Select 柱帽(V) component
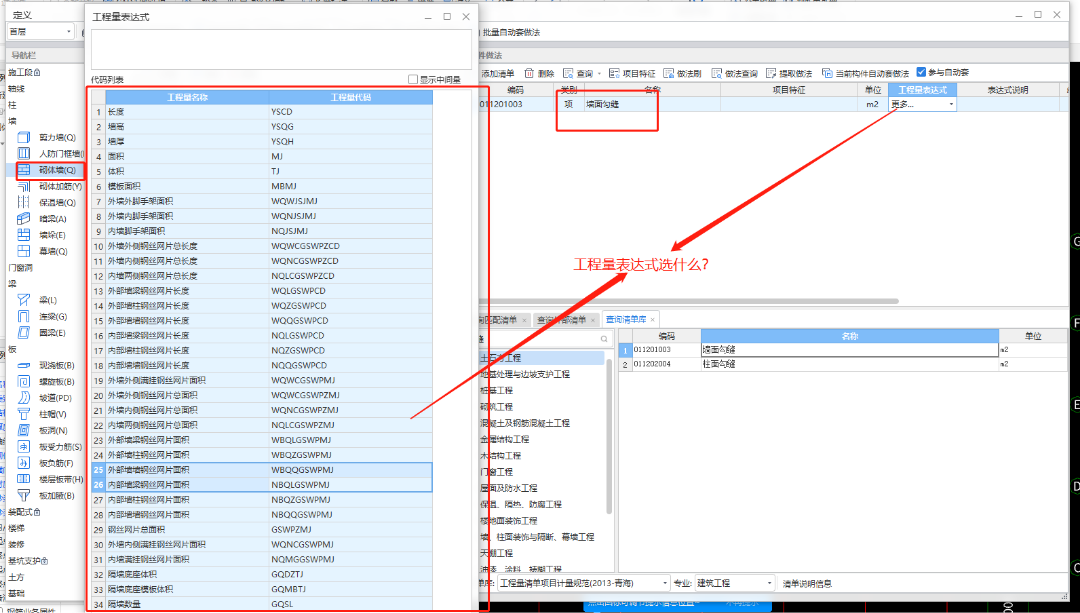The width and height of the screenshot is (1080, 613). (x=52, y=415)
